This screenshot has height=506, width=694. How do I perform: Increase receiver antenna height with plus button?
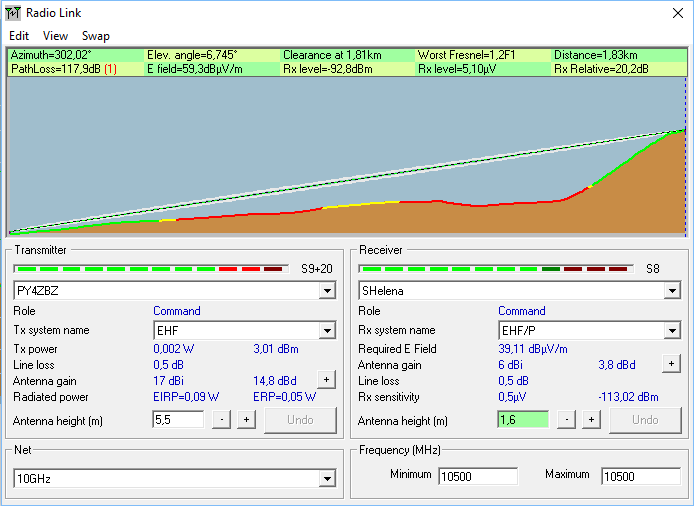[x=591, y=420]
